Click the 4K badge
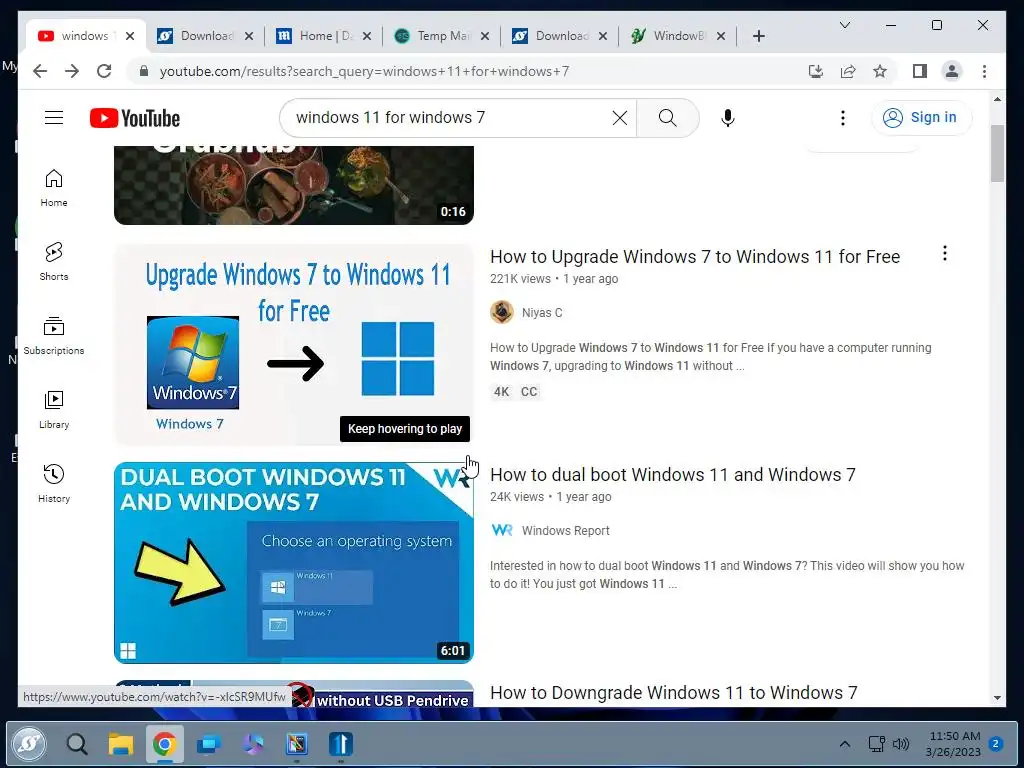The height and width of the screenshot is (768, 1024). (502, 392)
